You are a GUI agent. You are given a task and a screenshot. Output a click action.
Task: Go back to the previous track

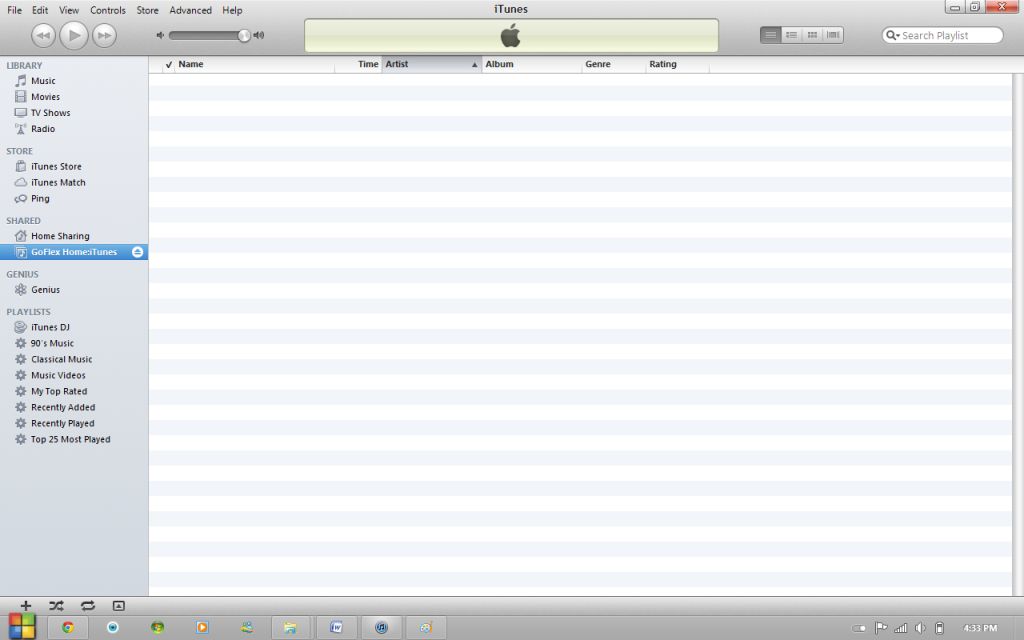43,36
